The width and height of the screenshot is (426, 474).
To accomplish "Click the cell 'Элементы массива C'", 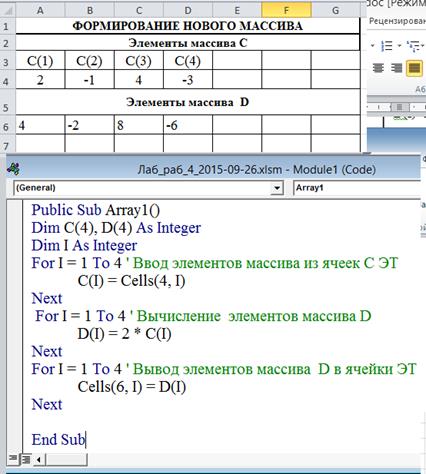I will coord(188,43).
